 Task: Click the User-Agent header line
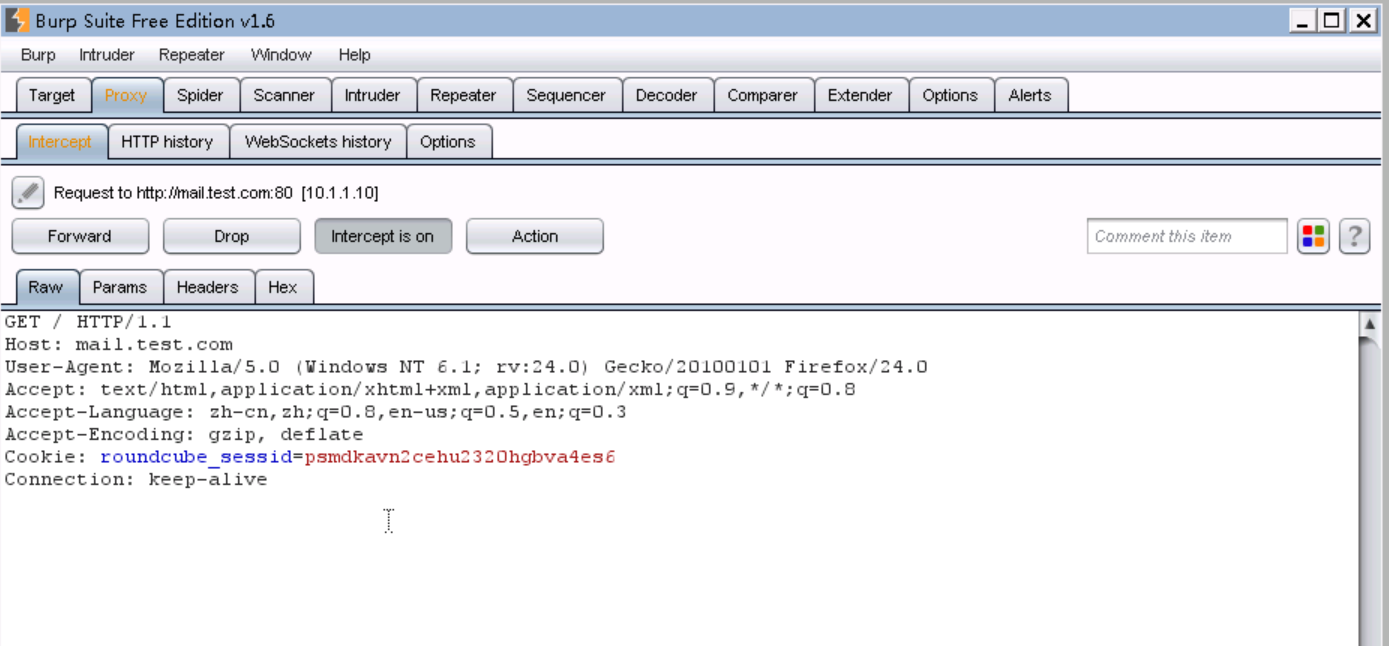tap(466, 367)
